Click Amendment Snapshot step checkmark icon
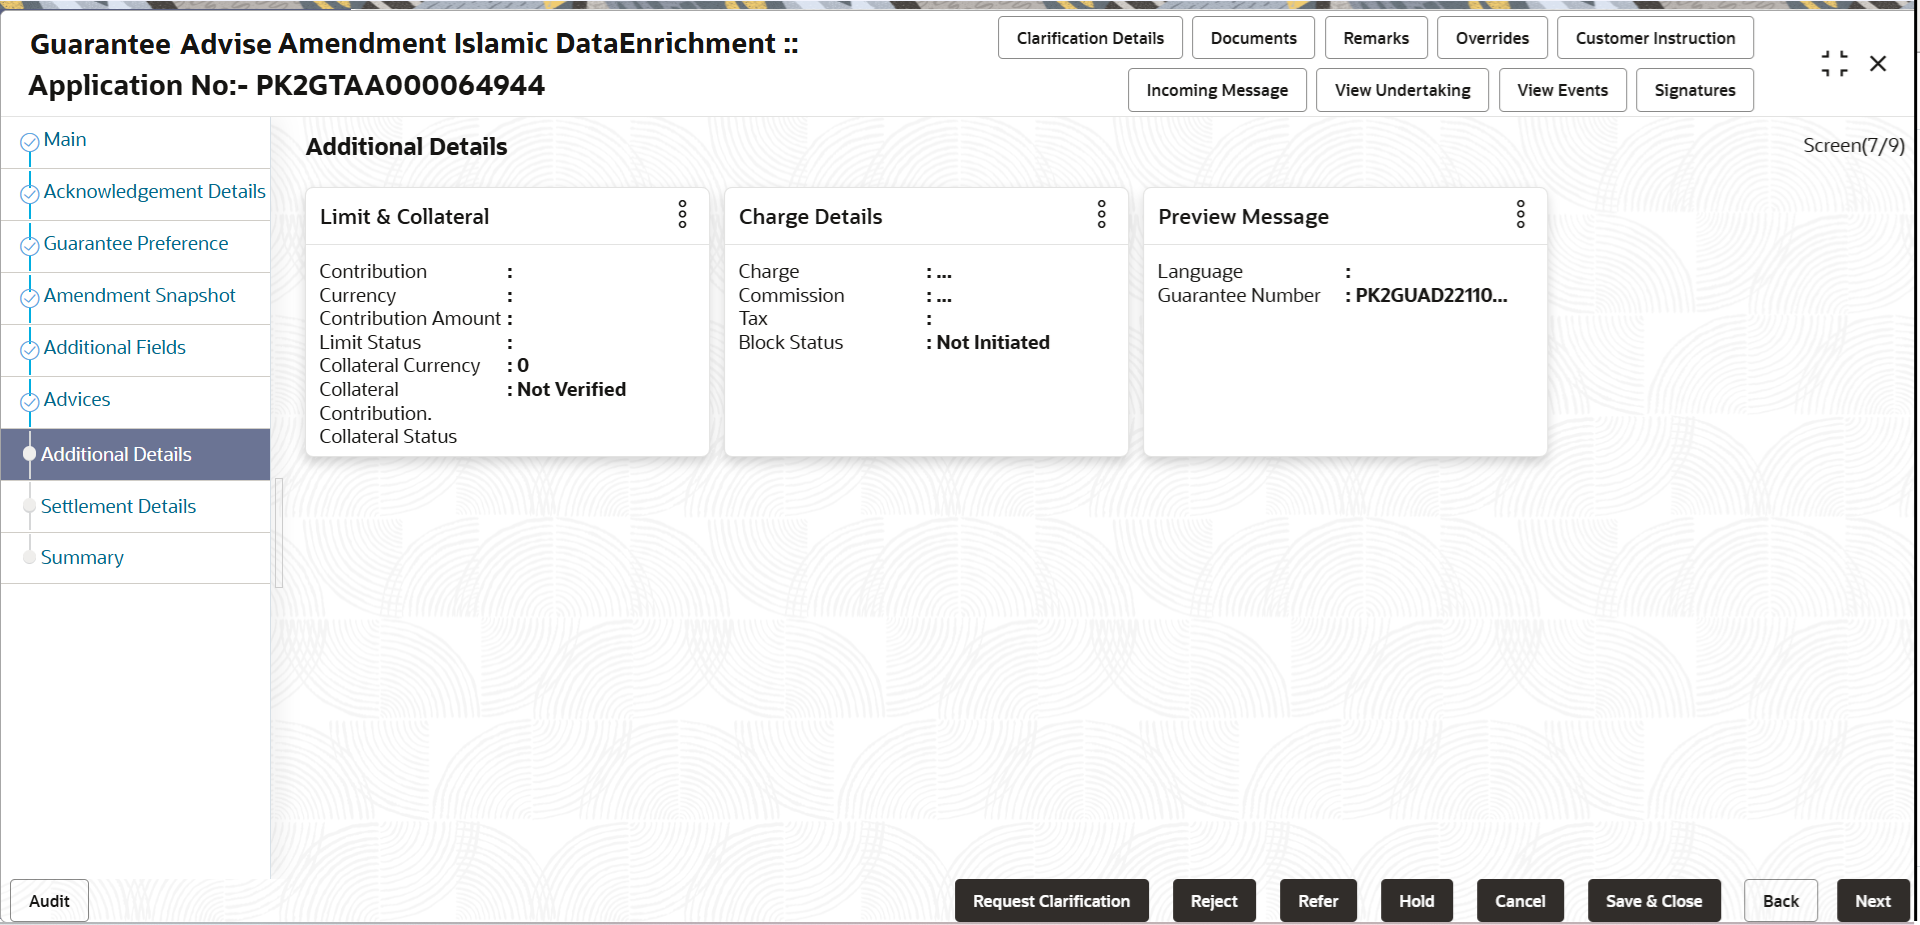The width and height of the screenshot is (1920, 925). tap(30, 298)
